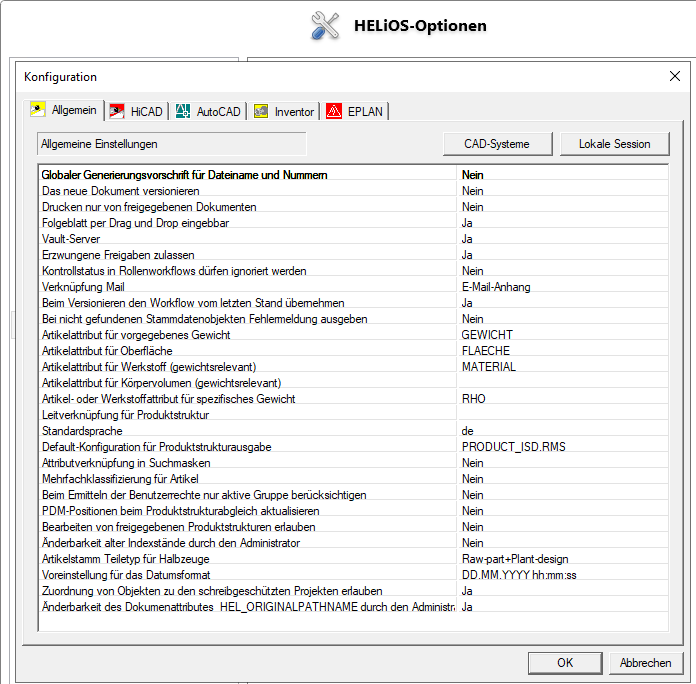The height and width of the screenshot is (684, 696).
Task: Select 'Artikelstamm Teiletyp für Halbzeuge' row
Action: (354, 558)
